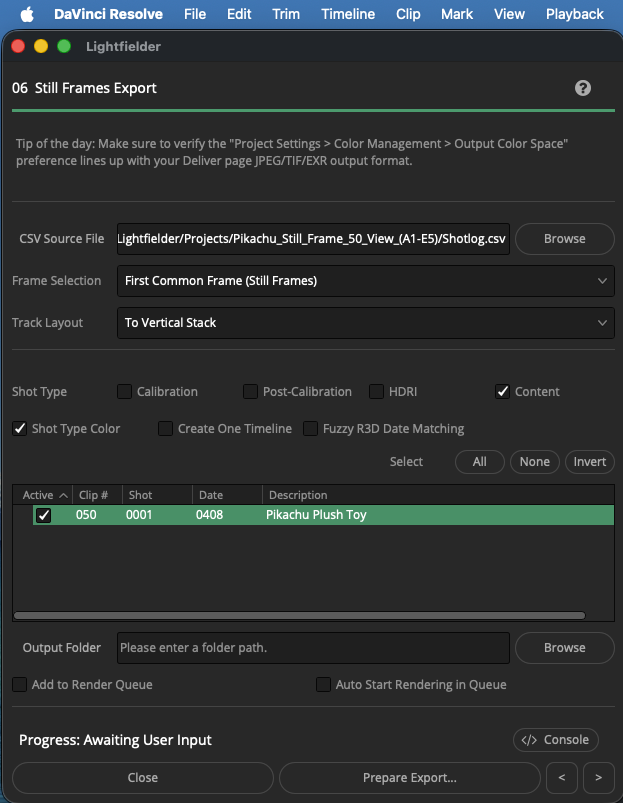The height and width of the screenshot is (803, 623).
Task: Open the View menu
Action: [x=509, y=14]
